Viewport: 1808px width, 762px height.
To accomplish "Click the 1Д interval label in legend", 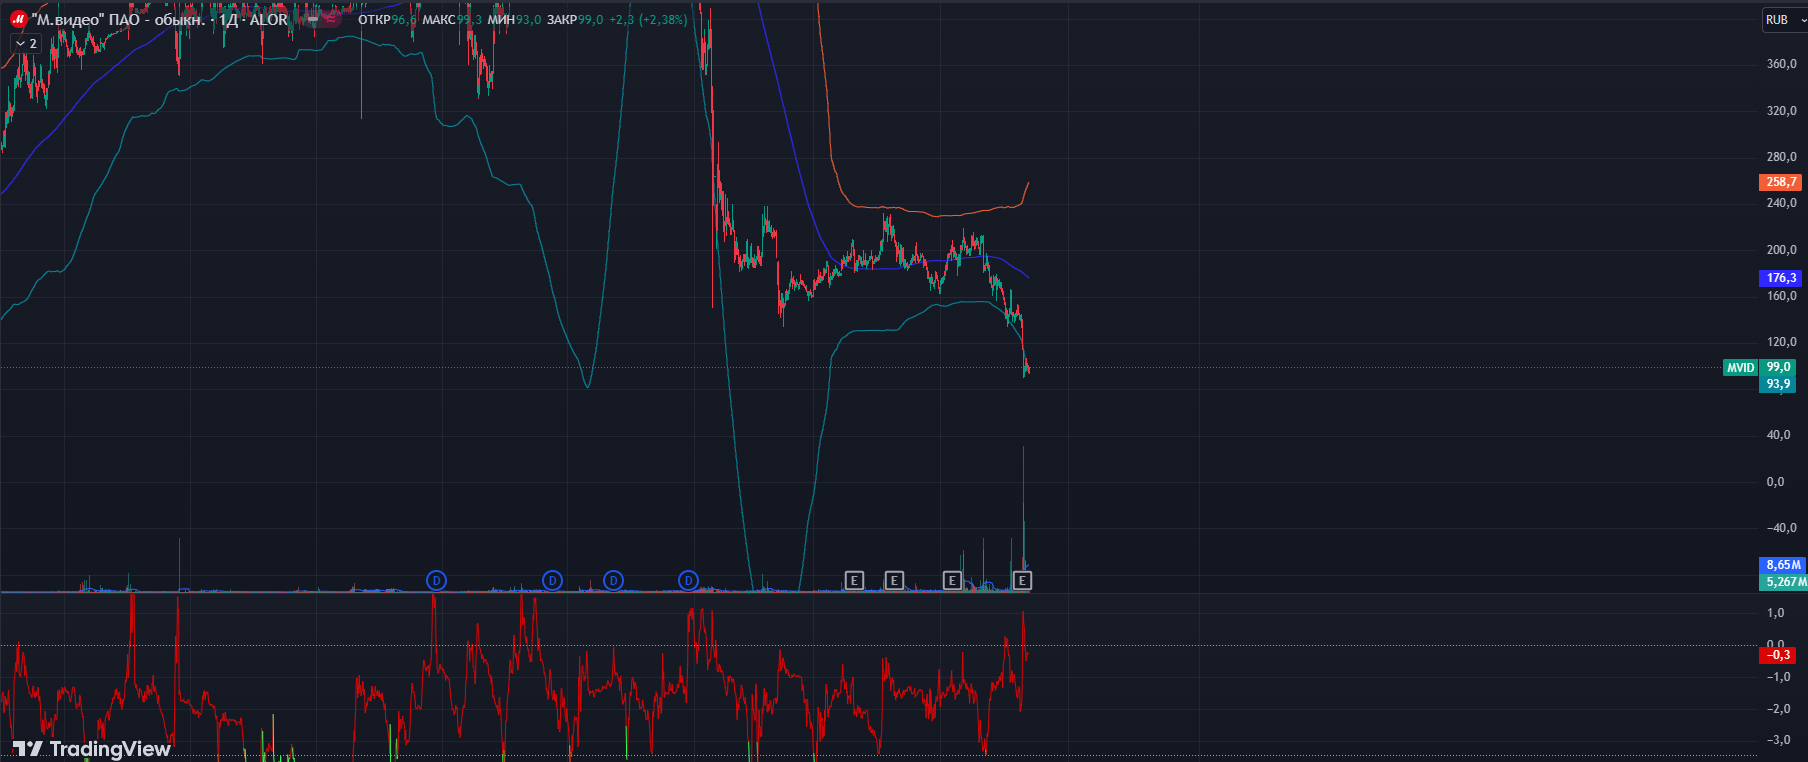I will (229, 19).
